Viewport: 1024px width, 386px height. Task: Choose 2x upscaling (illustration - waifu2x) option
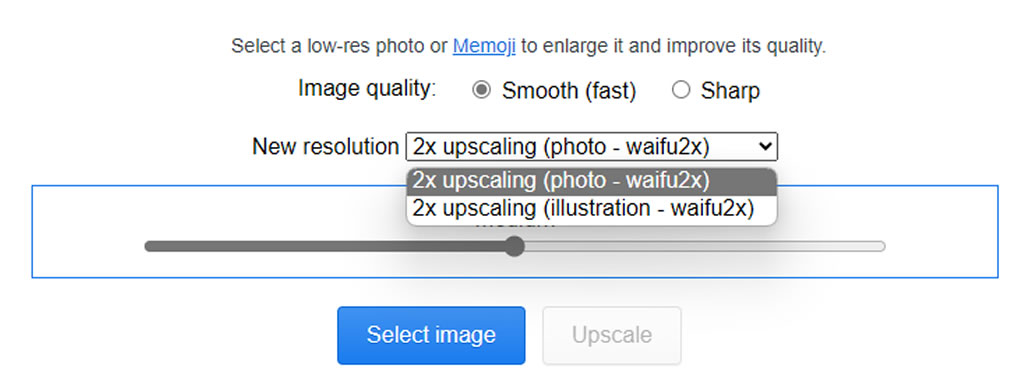[x=592, y=209]
